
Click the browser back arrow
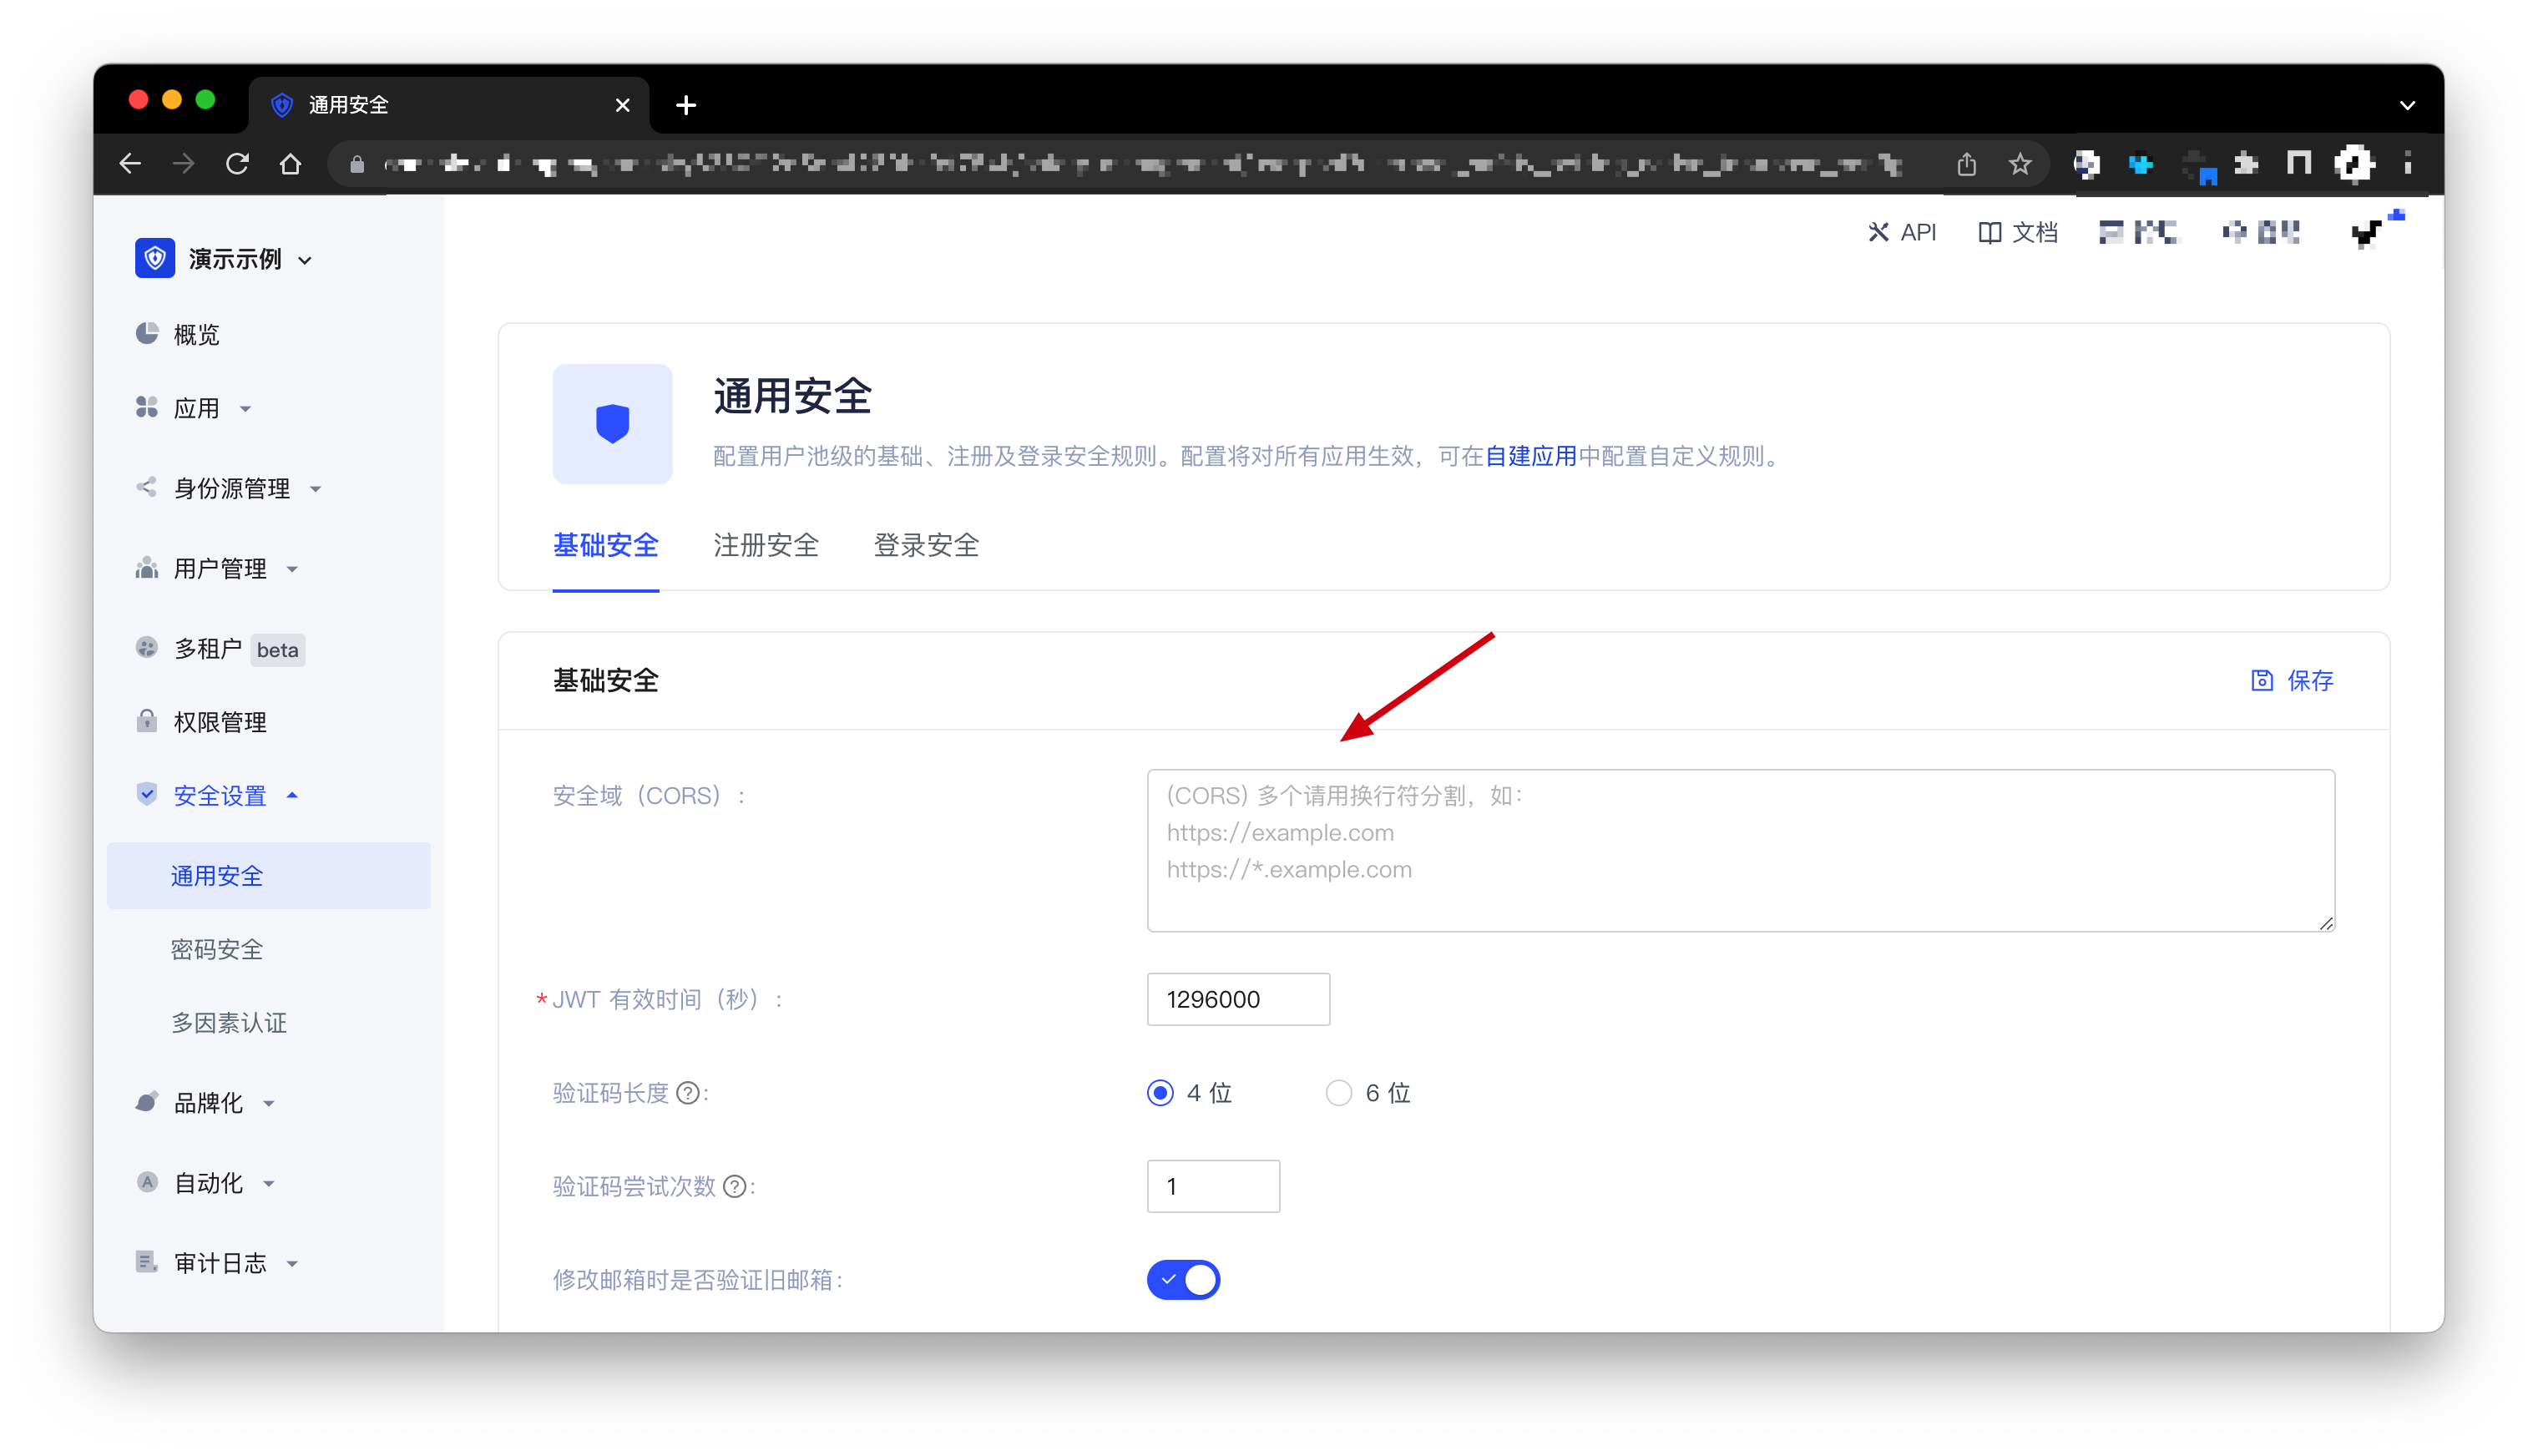[130, 164]
